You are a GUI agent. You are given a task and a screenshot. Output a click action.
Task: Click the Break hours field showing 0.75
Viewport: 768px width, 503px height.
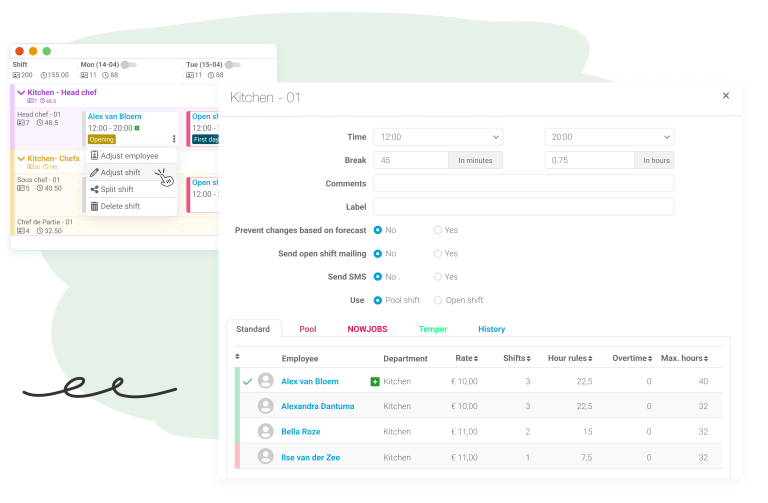coord(590,160)
